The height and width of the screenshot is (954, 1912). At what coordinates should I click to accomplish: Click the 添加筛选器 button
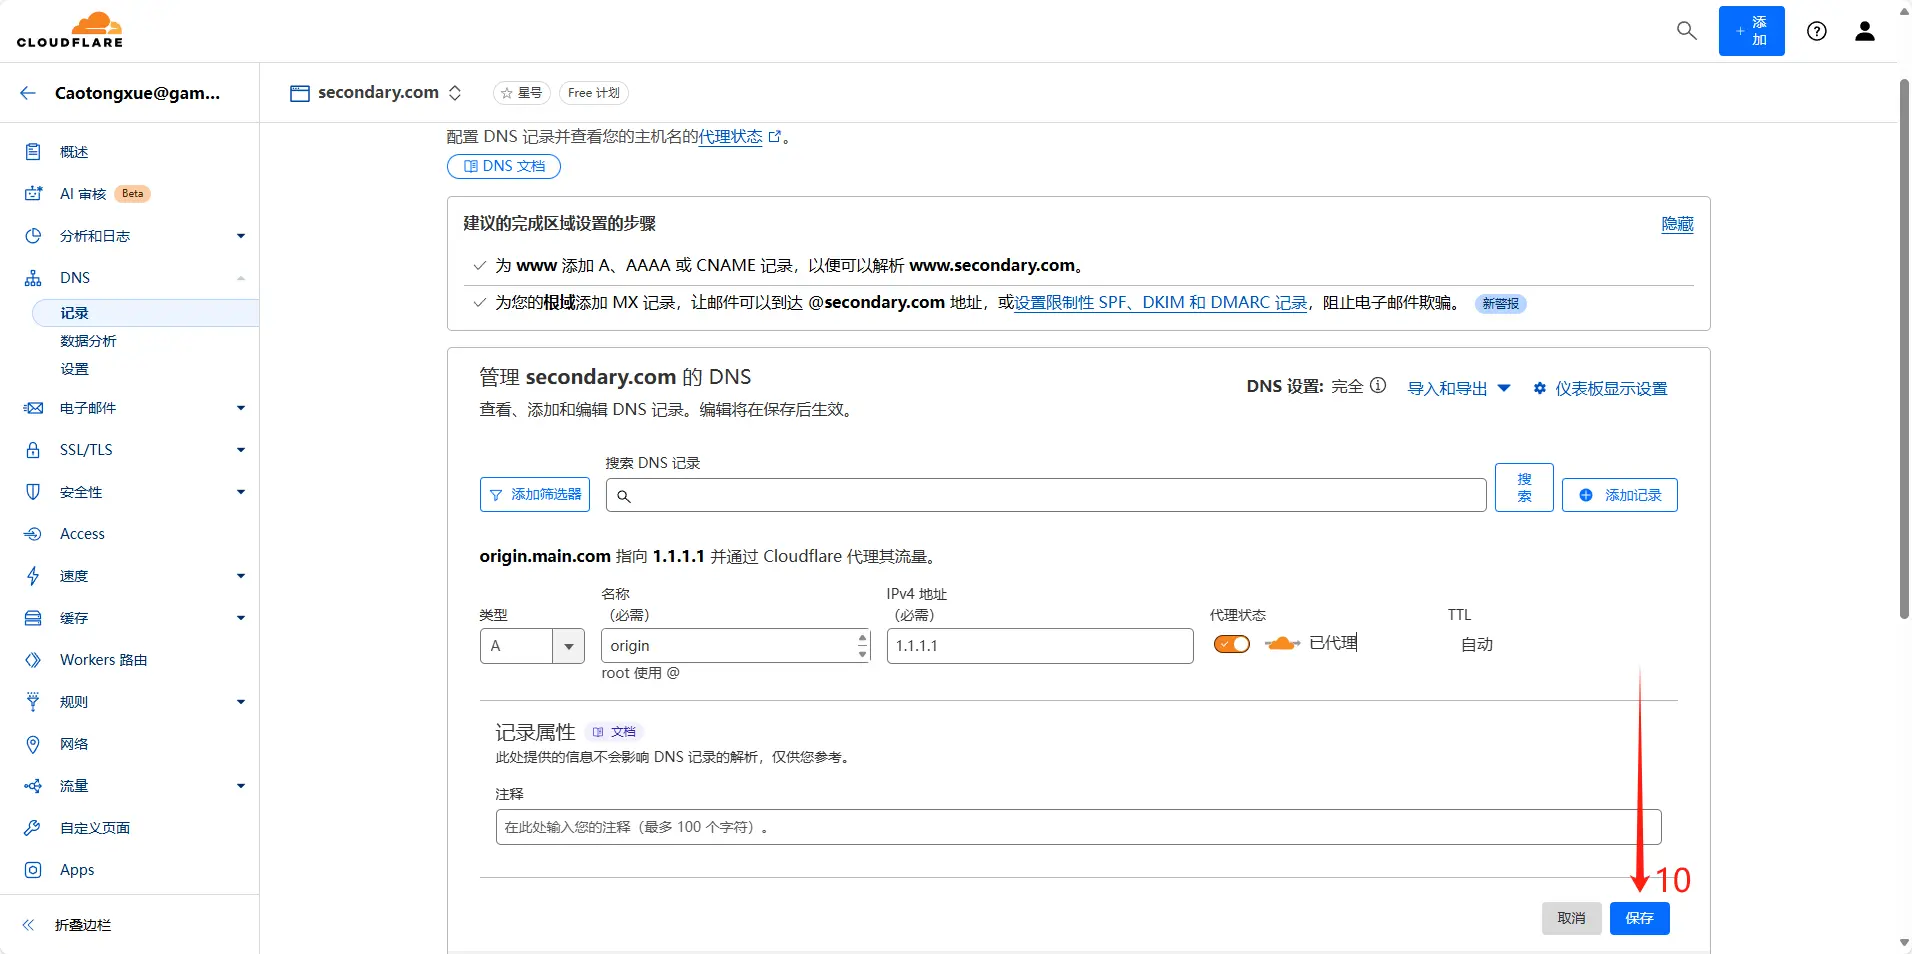click(x=535, y=495)
